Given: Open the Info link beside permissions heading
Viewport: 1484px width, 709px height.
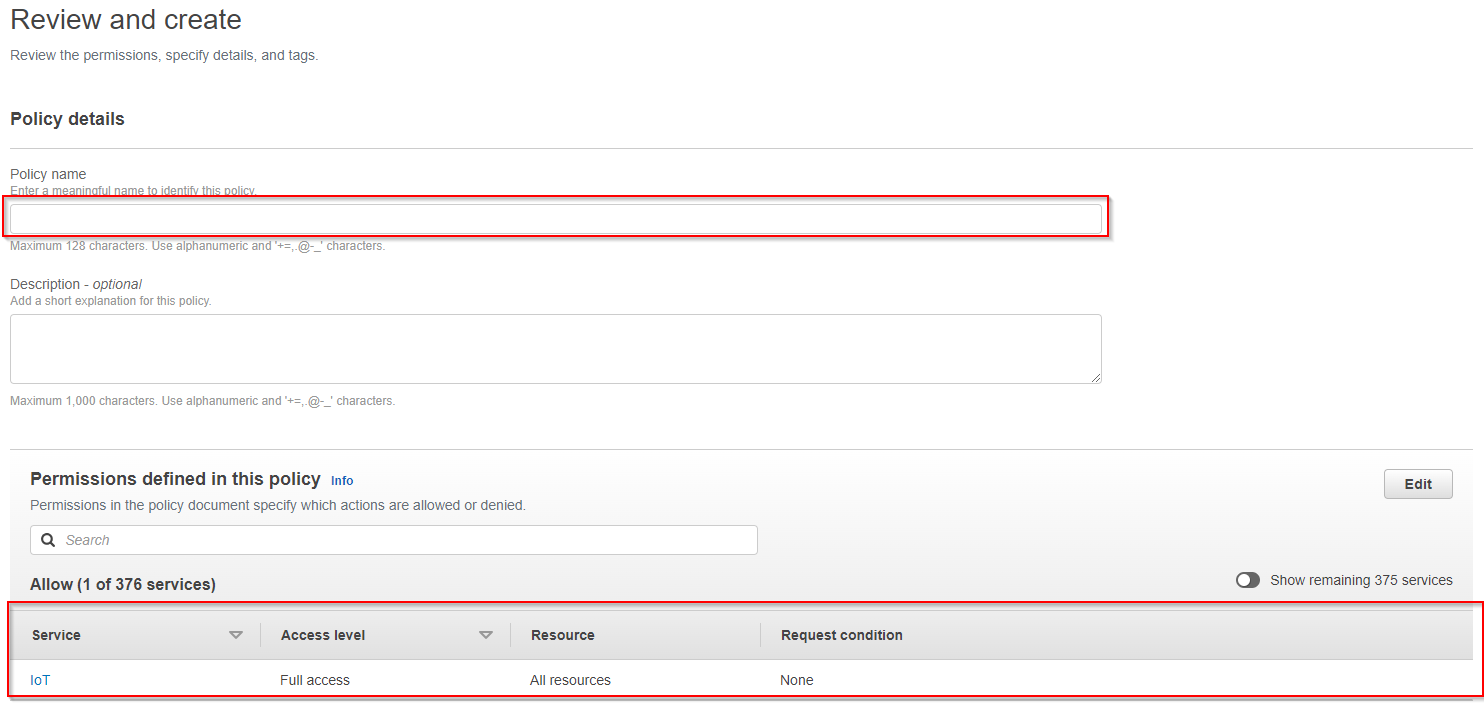Looking at the screenshot, I should pos(342,480).
